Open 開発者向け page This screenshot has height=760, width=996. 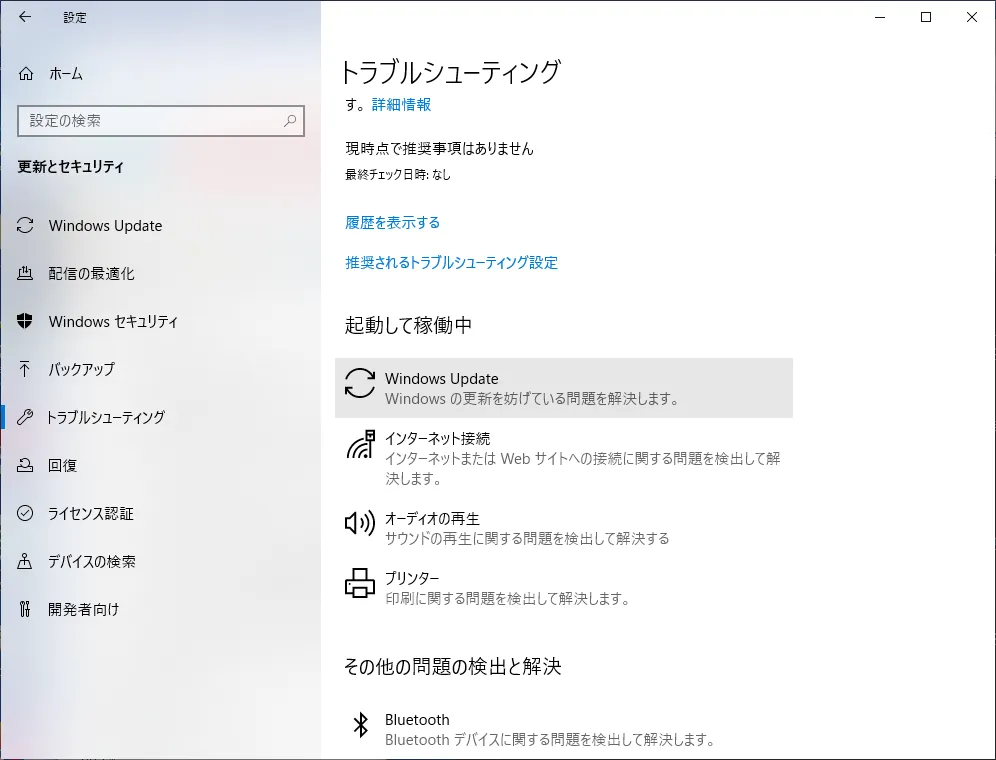[84, 609]
